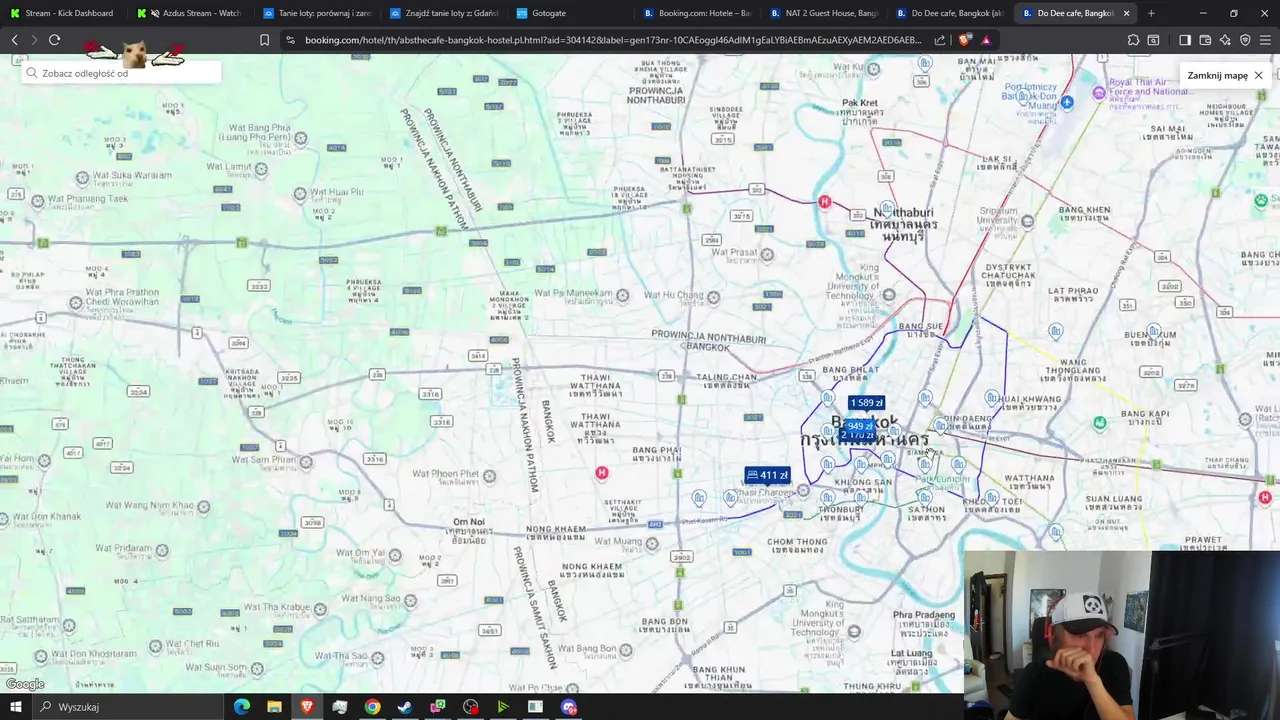Open the browser hamburger menu

(1265, 40)
